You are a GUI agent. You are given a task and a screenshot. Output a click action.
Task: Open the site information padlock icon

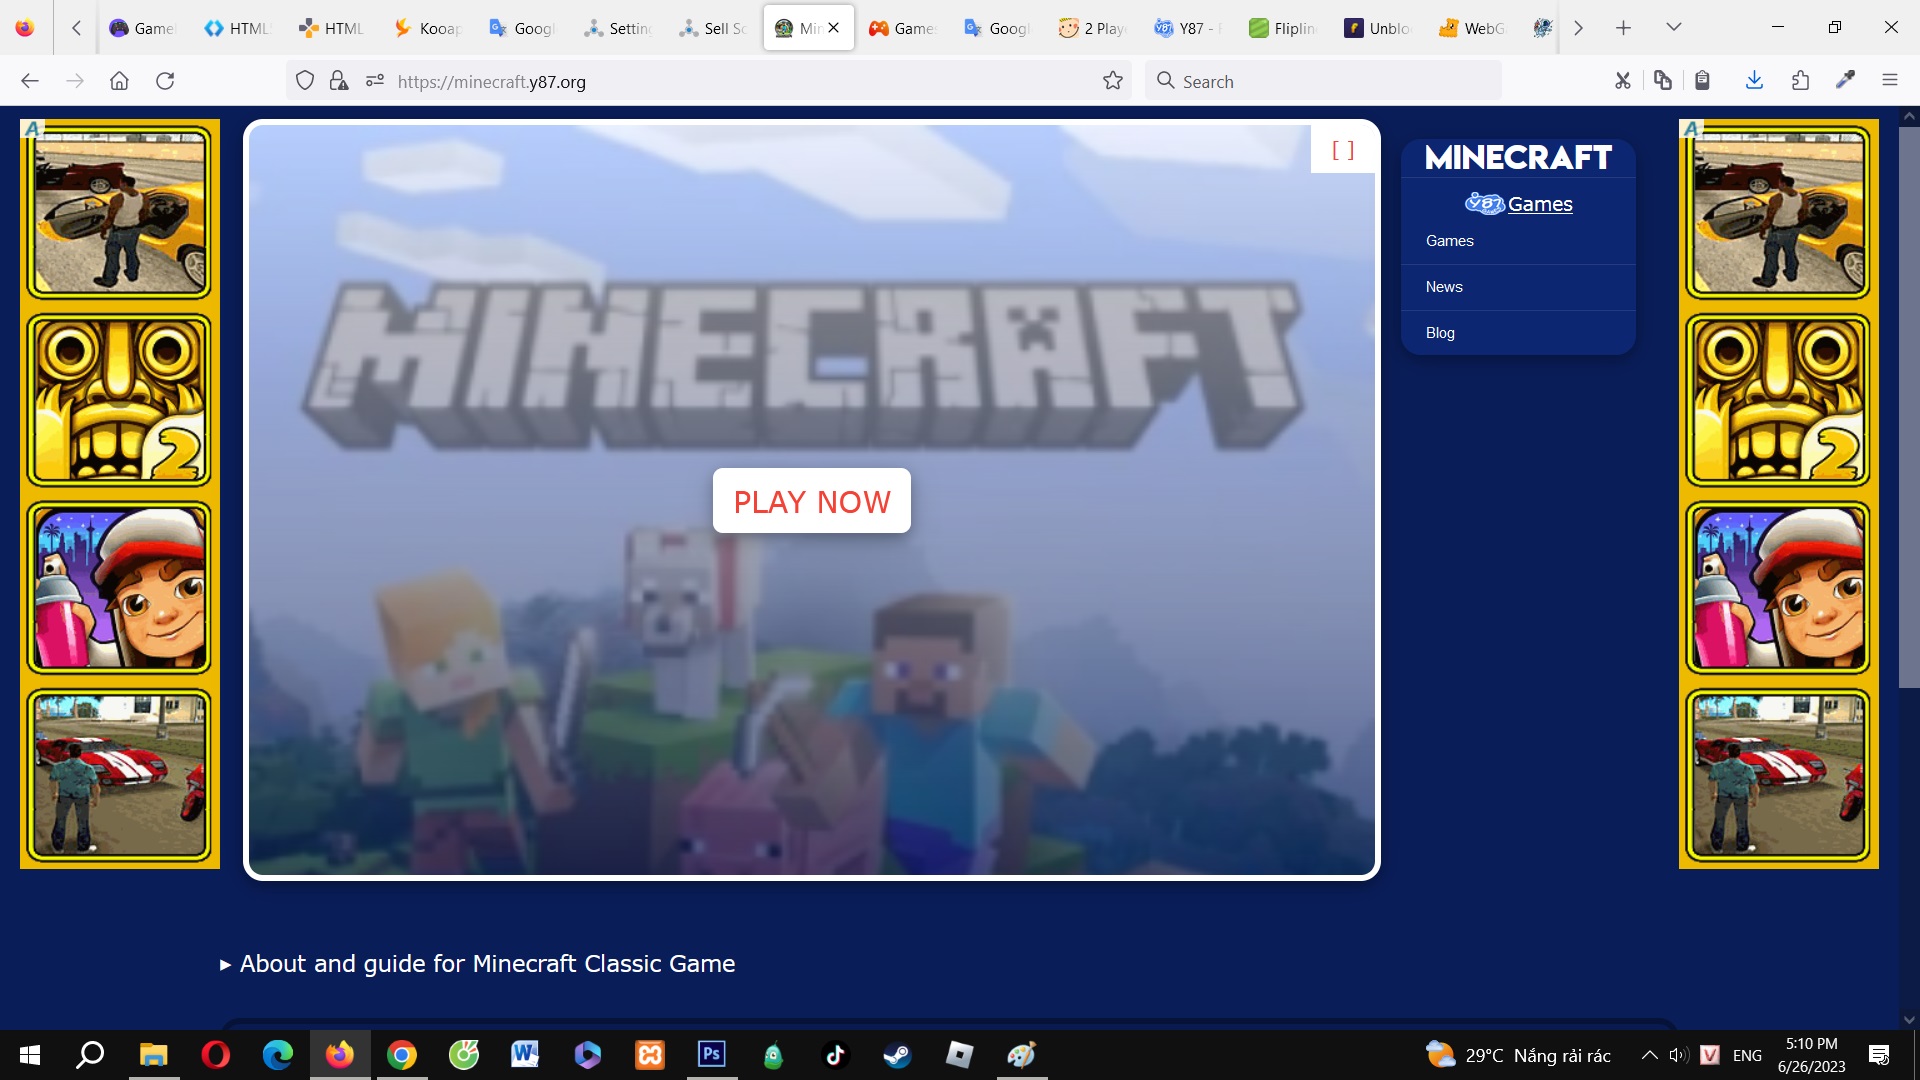click(339, 81)
